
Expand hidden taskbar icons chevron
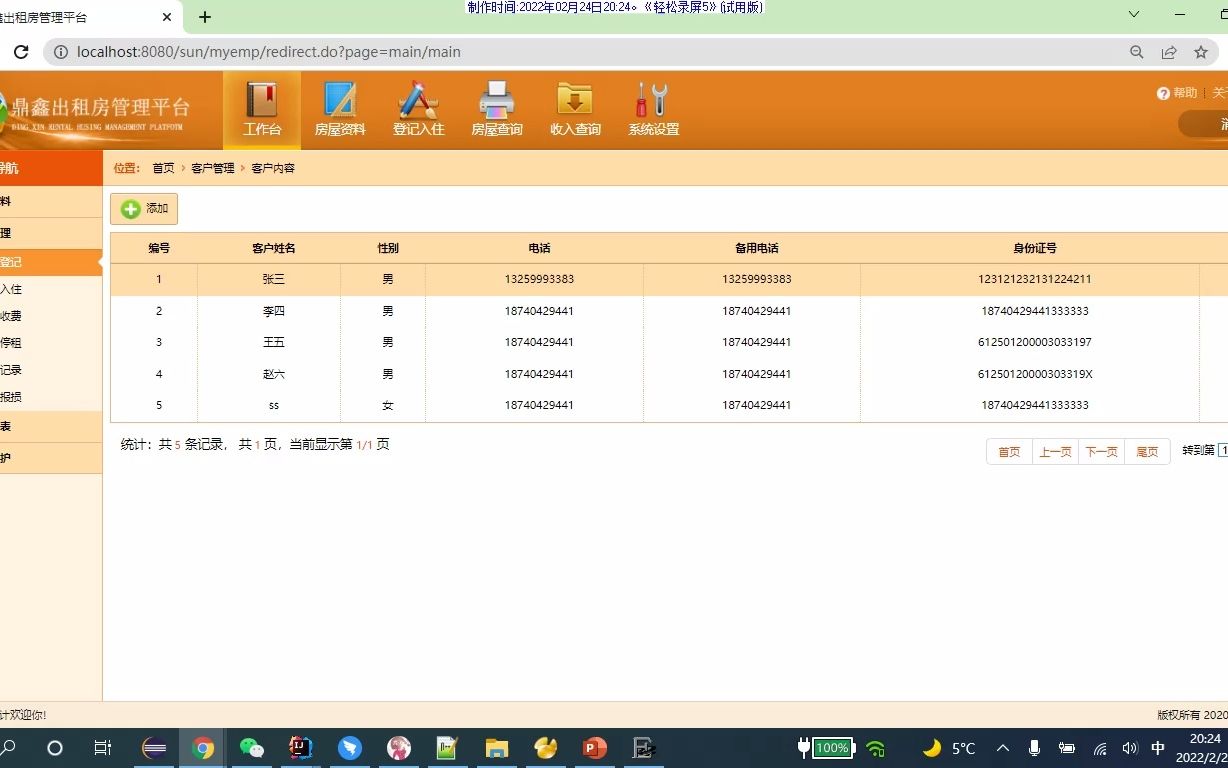(1002, 747)
